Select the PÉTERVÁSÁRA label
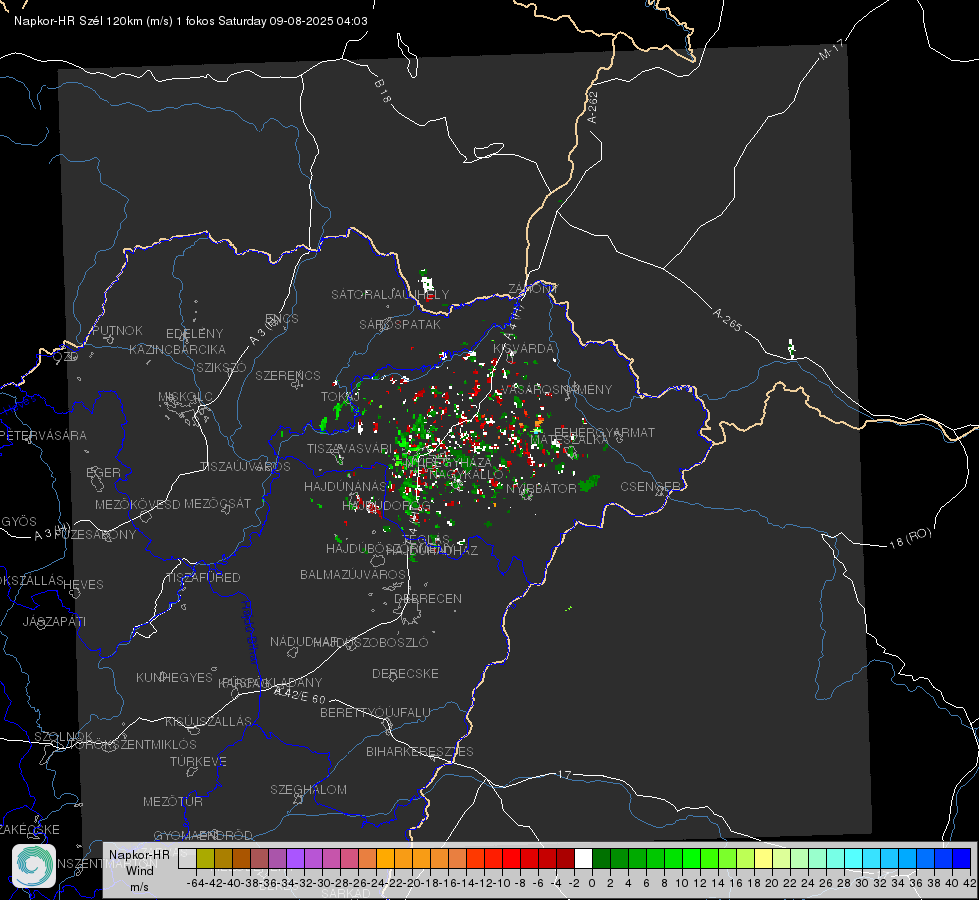Image resolution: width=979 pixels, height=900 pixels. 43,435
